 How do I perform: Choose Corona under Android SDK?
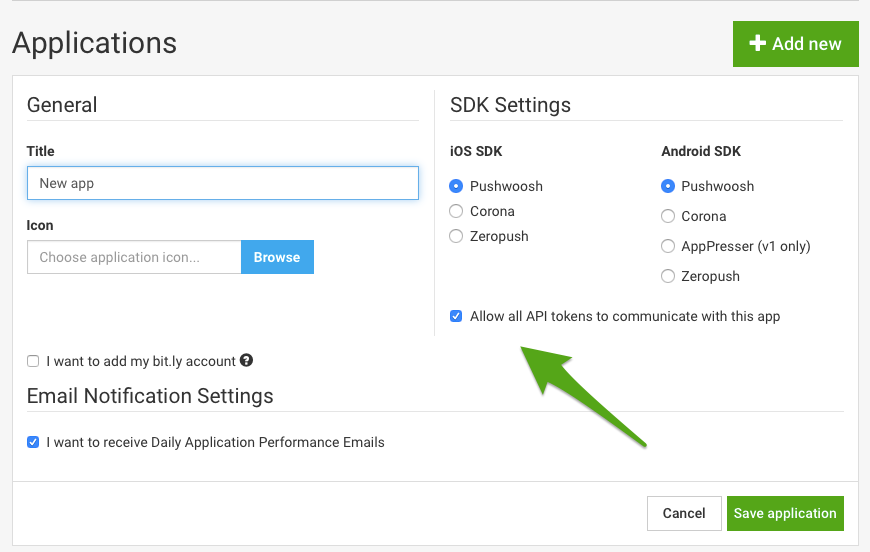667,216
